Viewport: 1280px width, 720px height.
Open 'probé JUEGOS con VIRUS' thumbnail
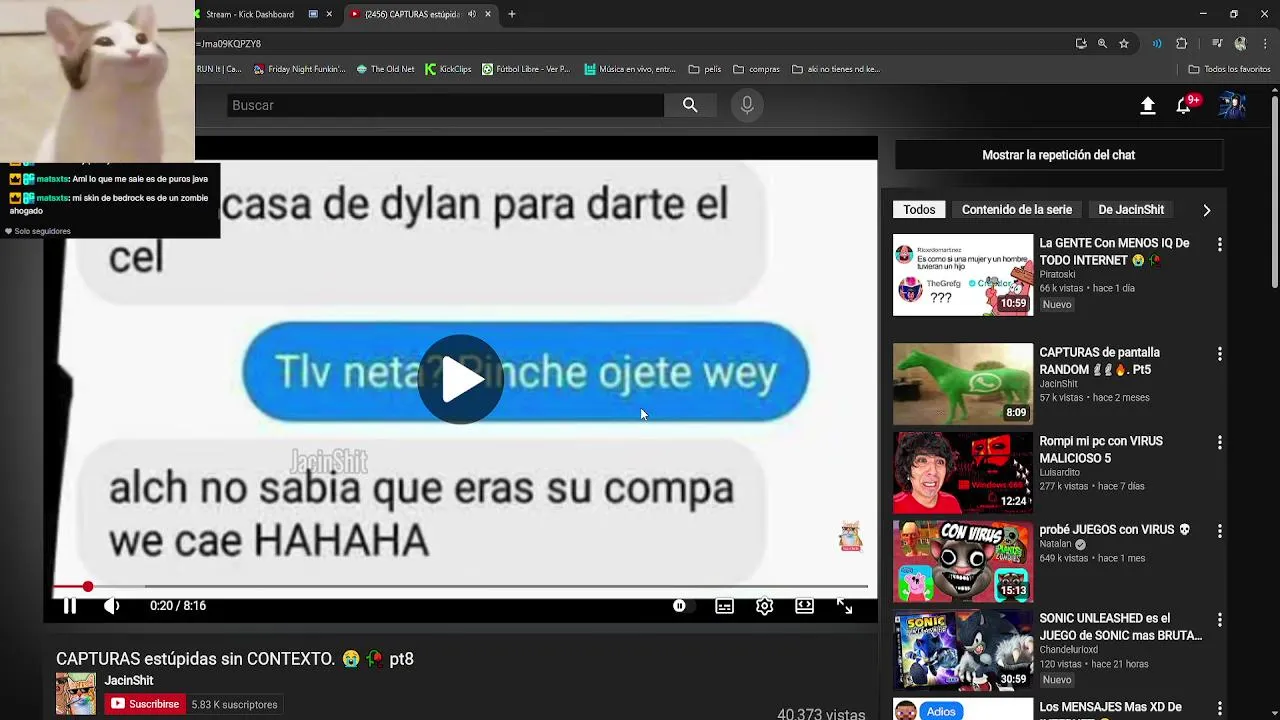coord(963,562)
